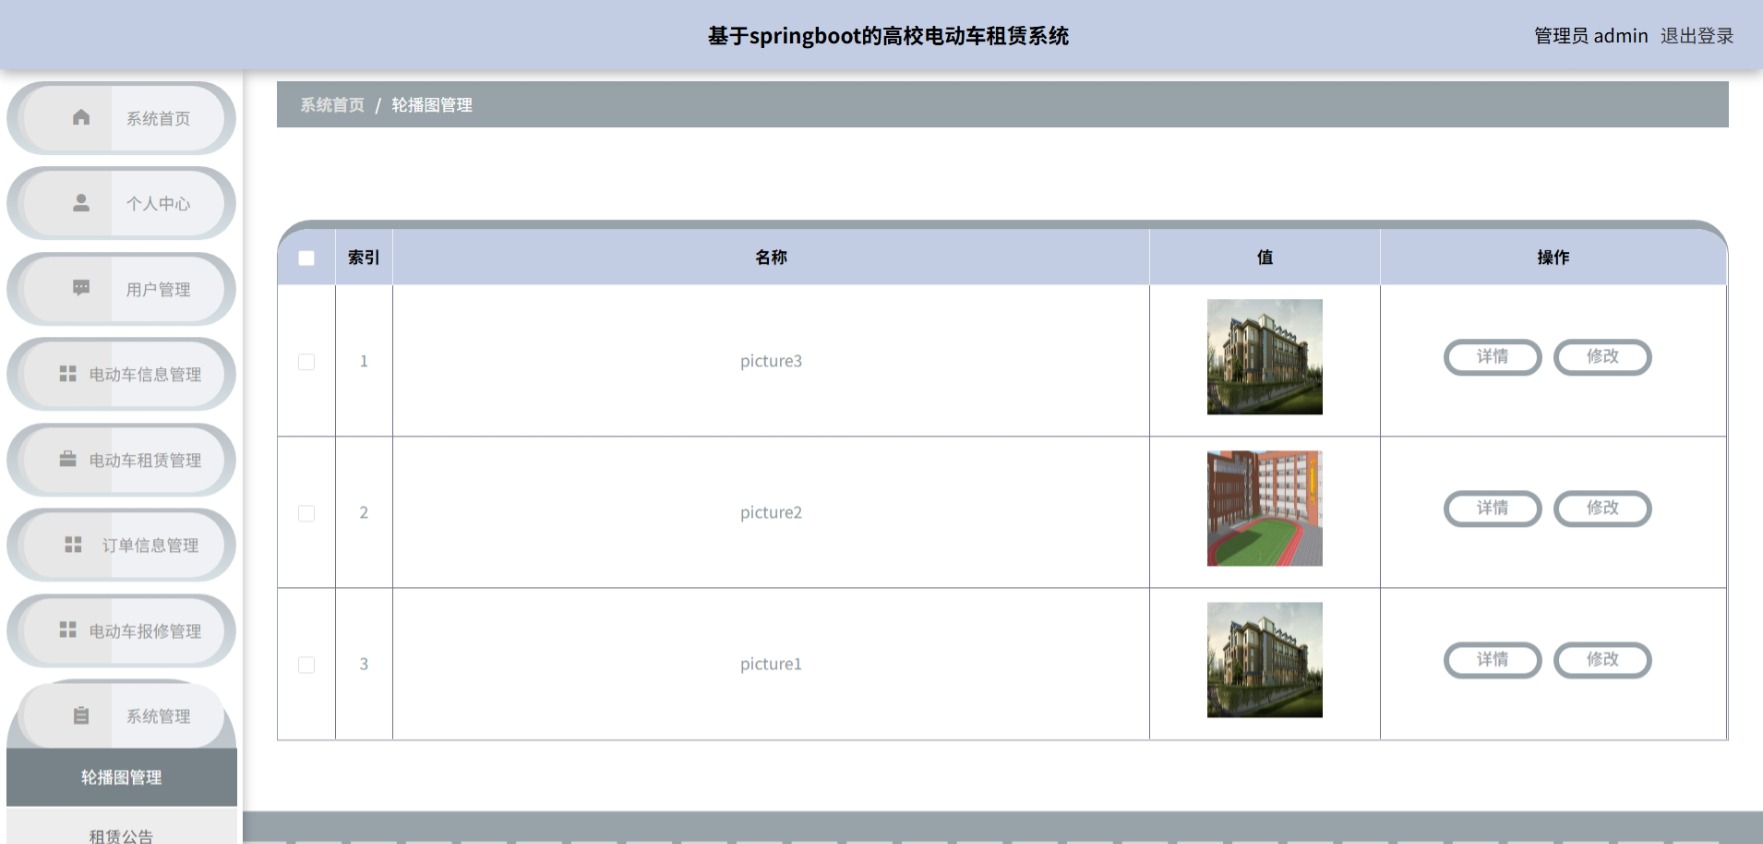The image size is (1763, 844).
Task: Open the 电动车报修管理 sidebar menu
Action: click(x=121, y=631)
